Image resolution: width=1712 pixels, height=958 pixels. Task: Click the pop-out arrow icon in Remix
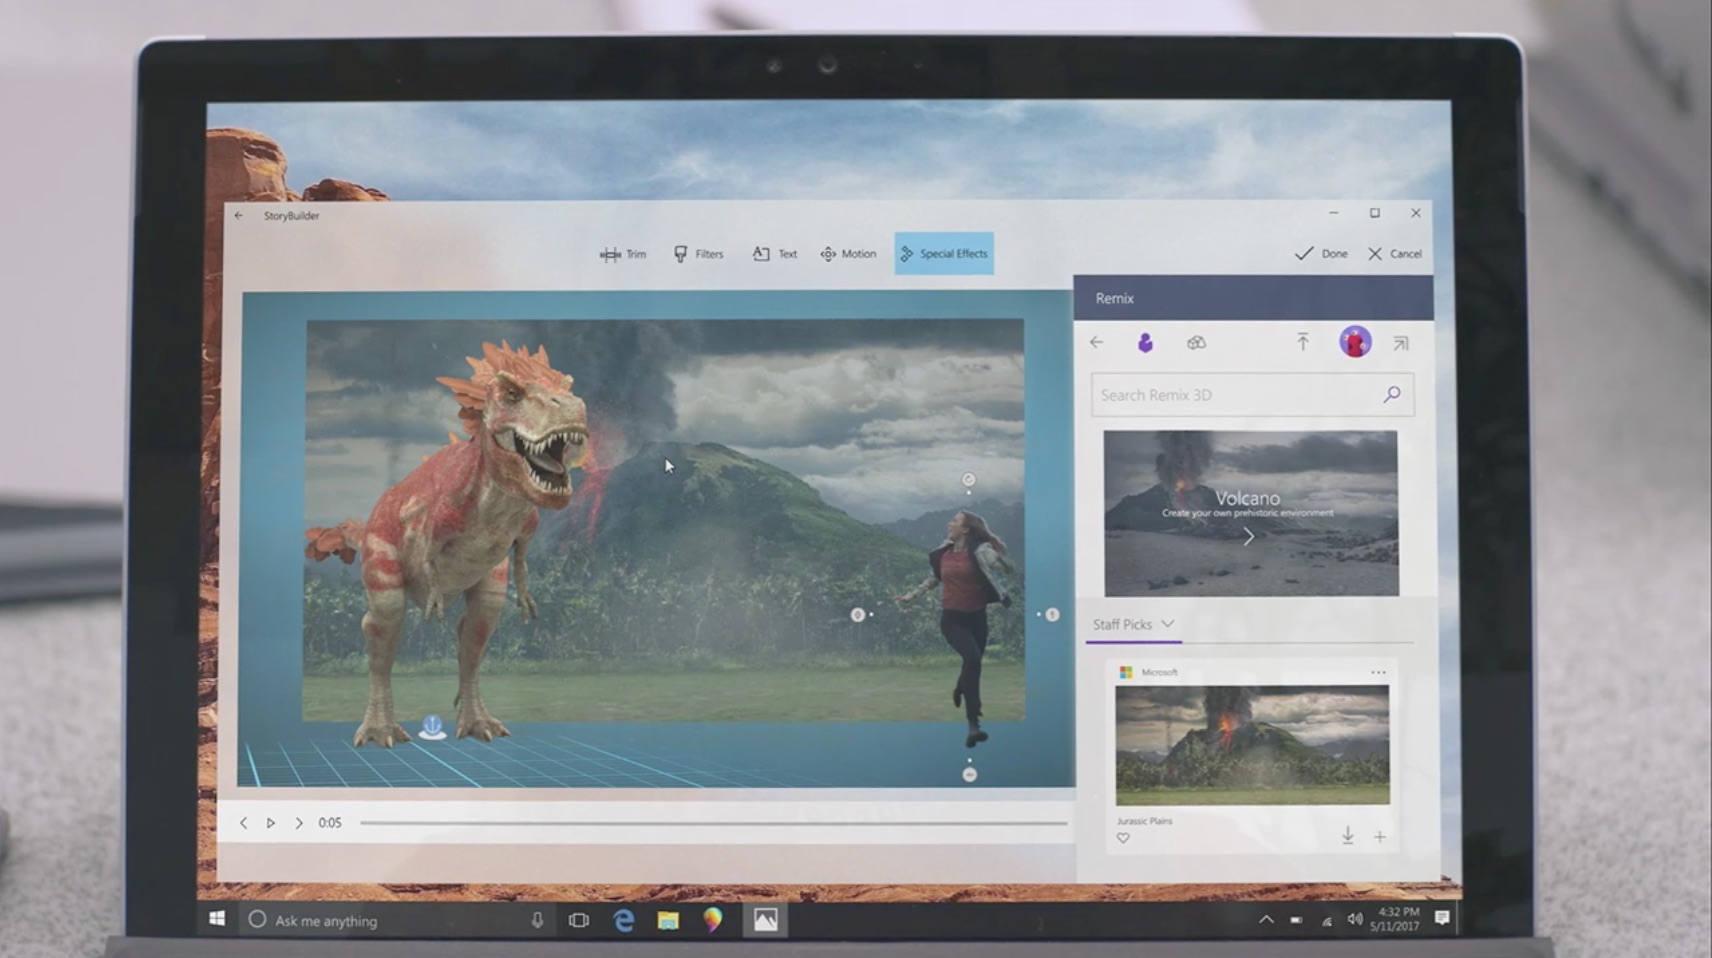[x=1401, y=343]
